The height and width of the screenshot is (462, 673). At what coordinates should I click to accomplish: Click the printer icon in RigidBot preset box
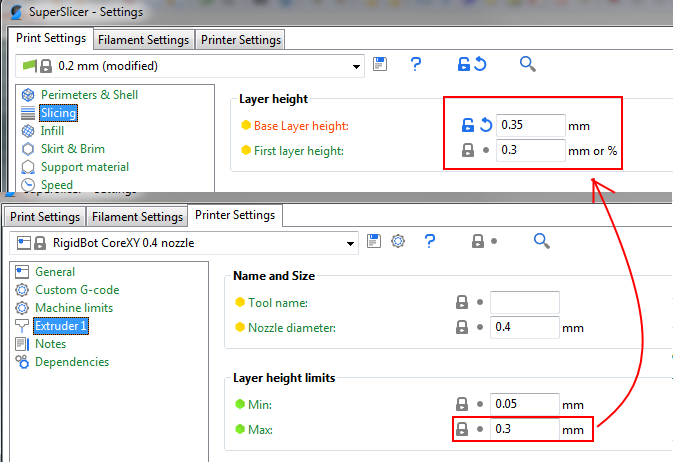24,243
